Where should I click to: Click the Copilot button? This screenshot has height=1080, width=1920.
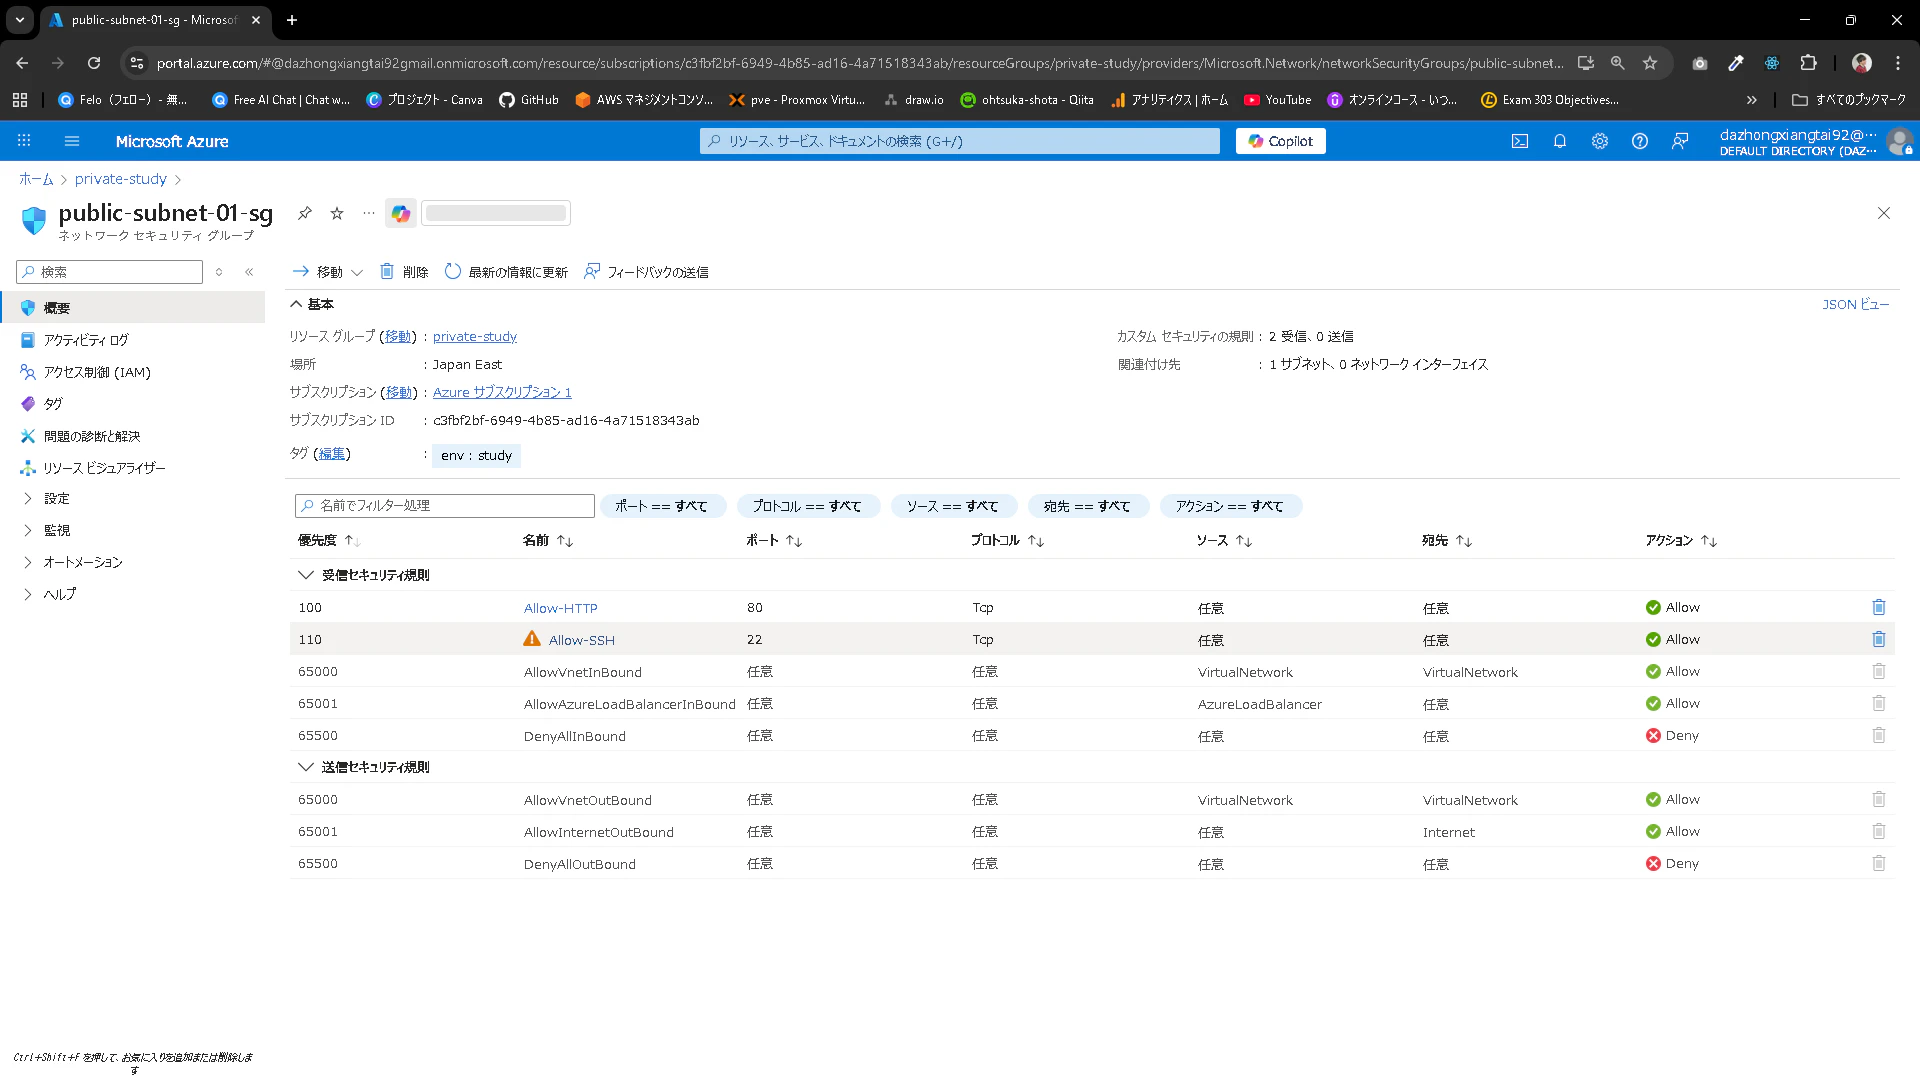click(x=1280, y=141)
